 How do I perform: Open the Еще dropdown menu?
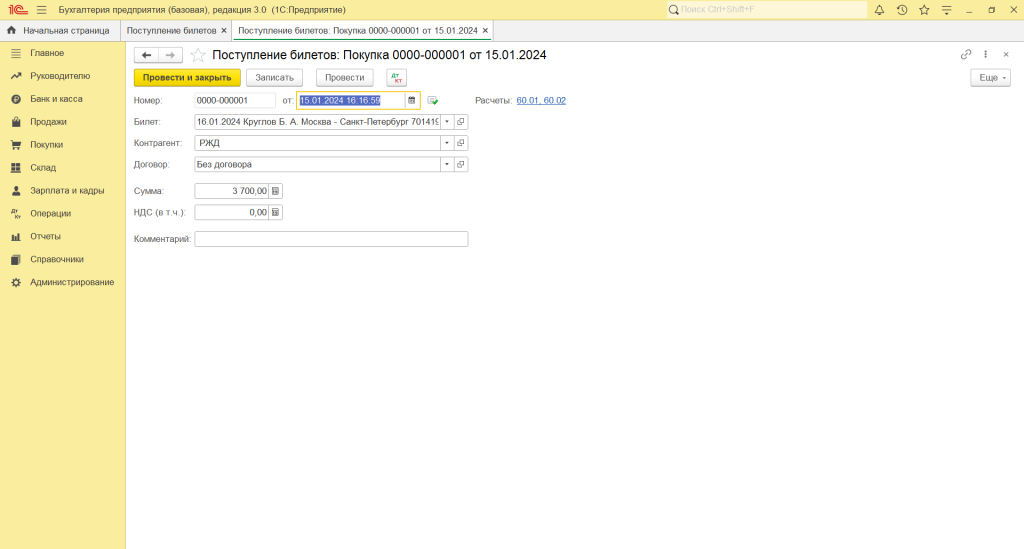pos(990,77)
